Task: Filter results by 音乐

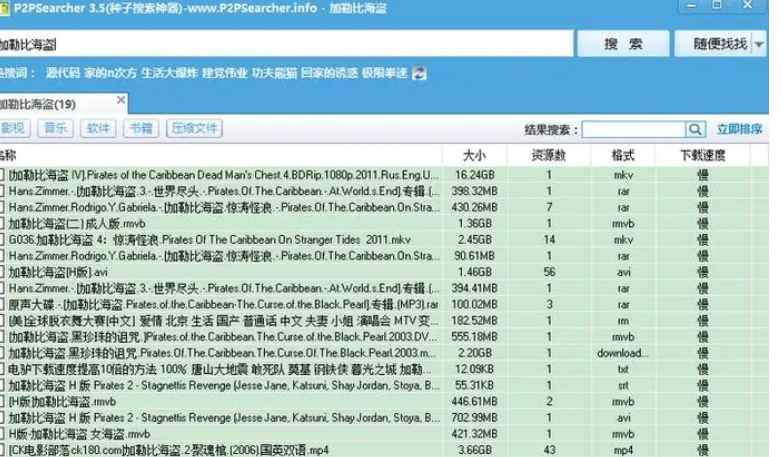Action: coord(55,128)
